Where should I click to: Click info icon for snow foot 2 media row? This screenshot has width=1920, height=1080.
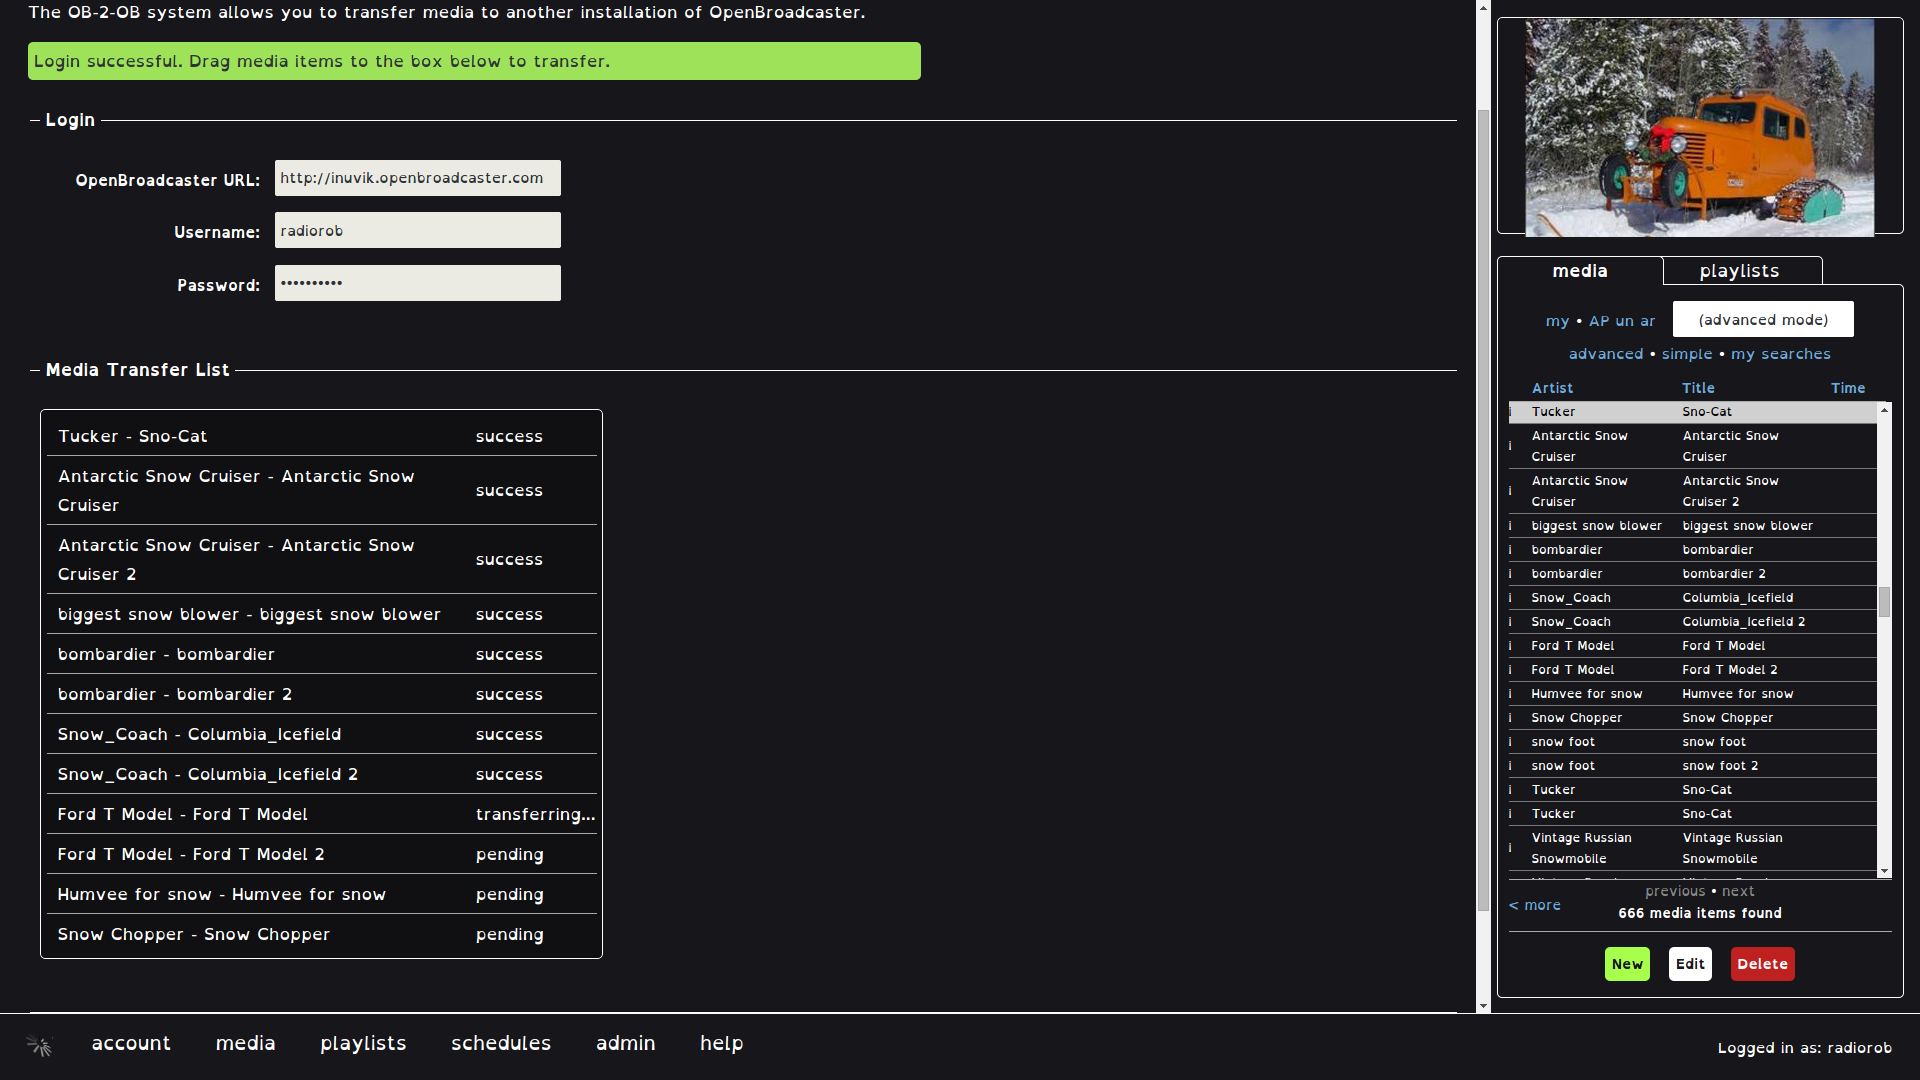tap(1510, 766)
